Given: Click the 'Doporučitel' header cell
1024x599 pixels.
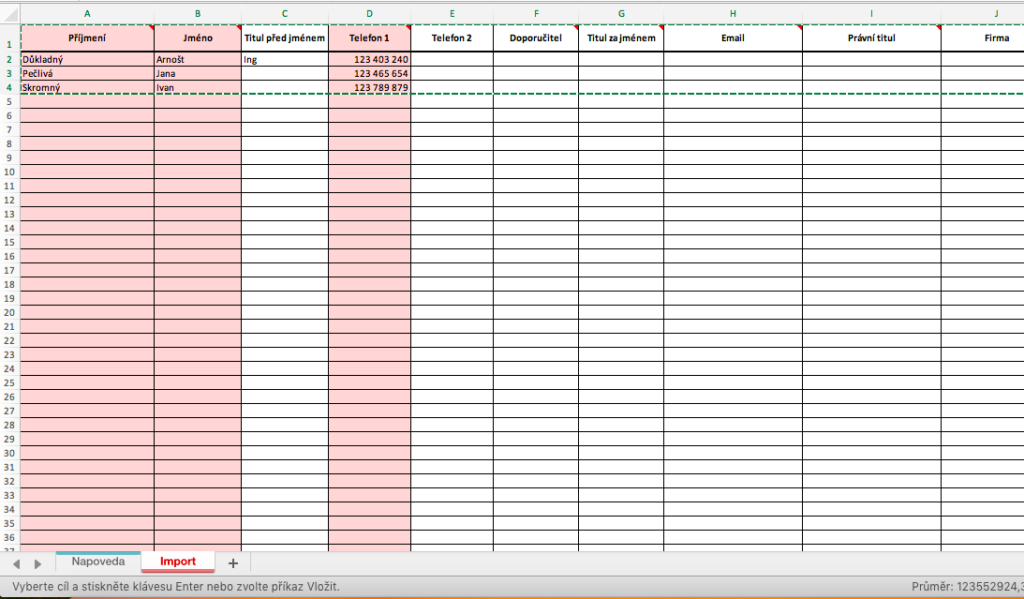Looking at the screenshot, I should (536, 38).
